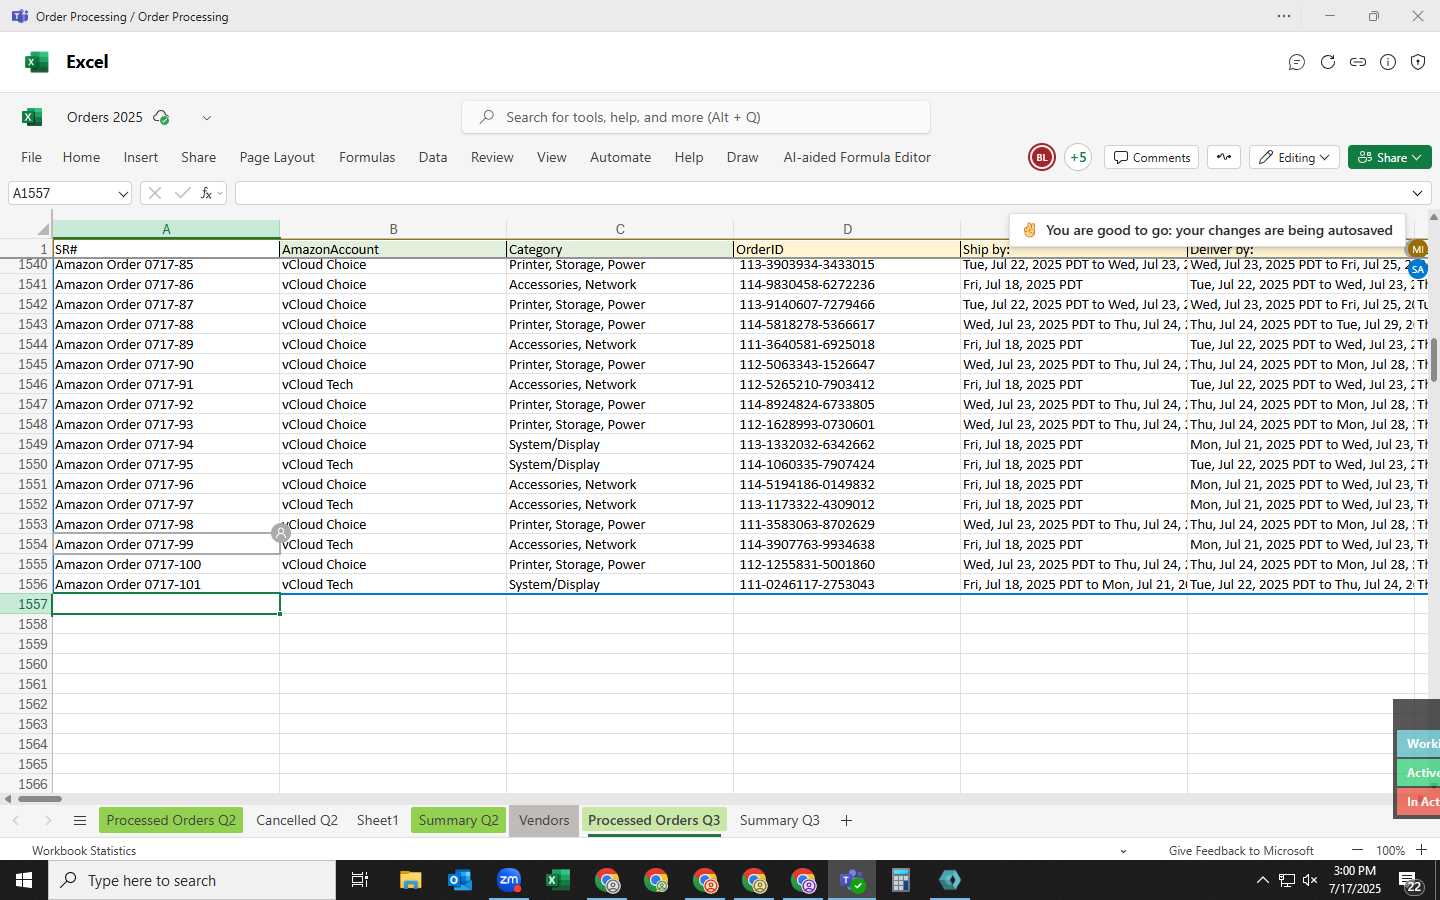Switch to Processed Orders Q2 sheet
Viewport: 1440px width, 900px height.
171,820
